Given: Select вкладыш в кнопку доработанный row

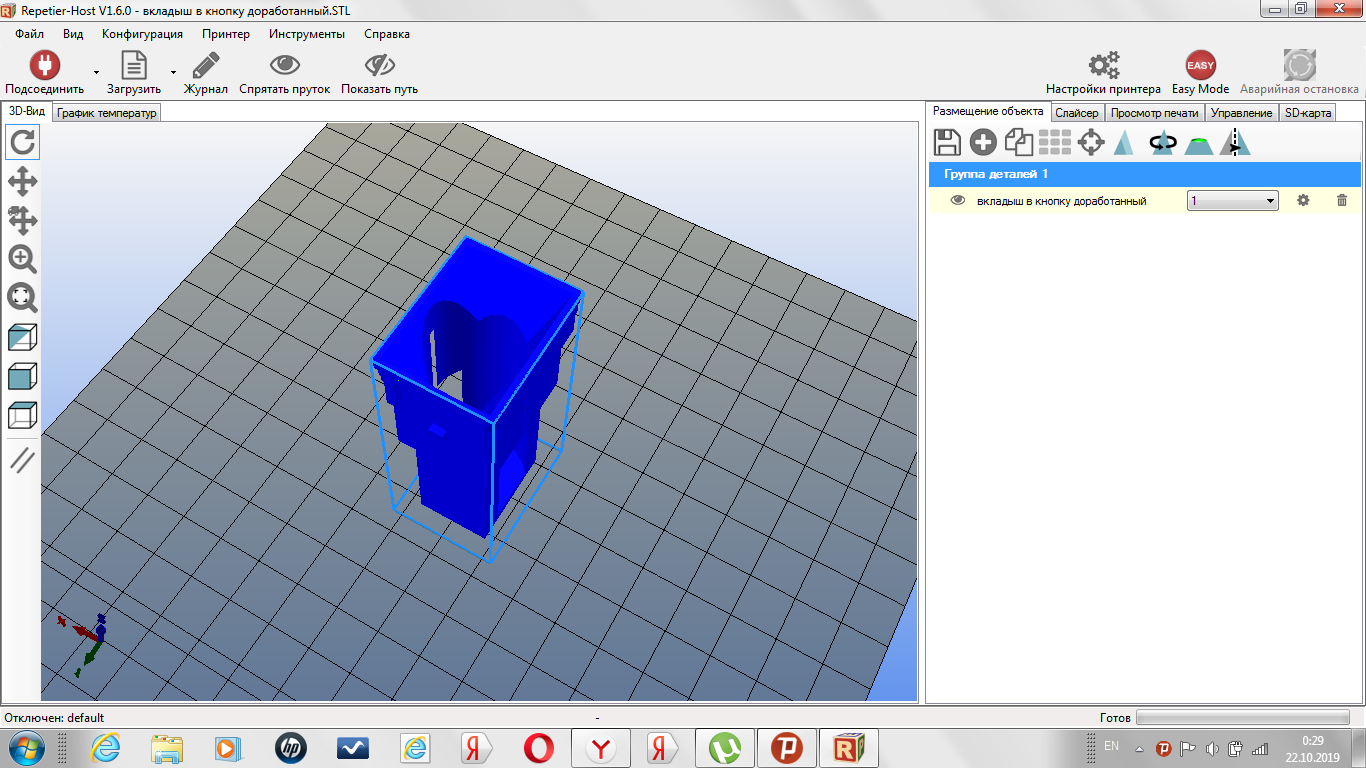Looking at the screenshot, I should (1145, 201).
